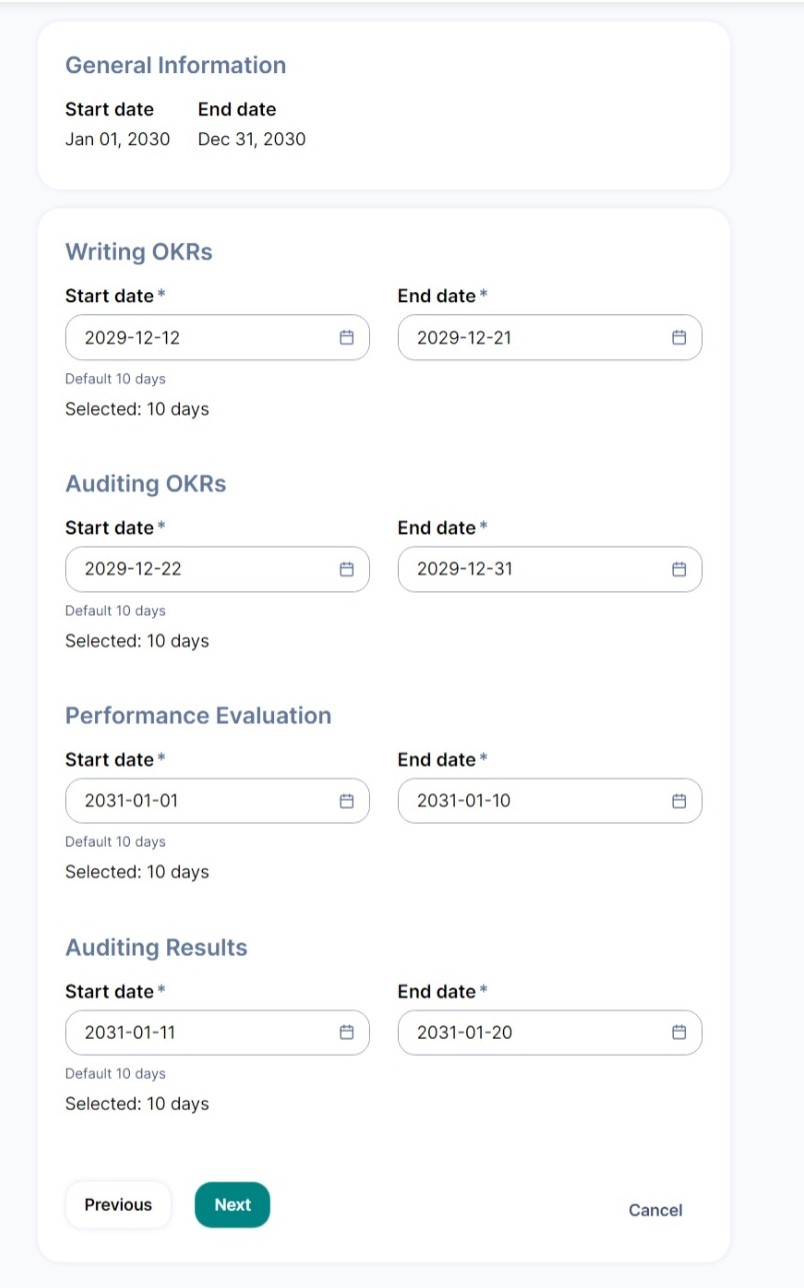Click calendar icon in Auditing OKRs start date

coord(347,569)
